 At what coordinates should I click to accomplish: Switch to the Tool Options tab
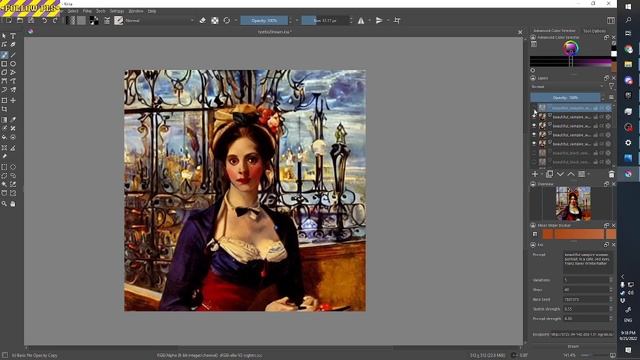(594, 31)
